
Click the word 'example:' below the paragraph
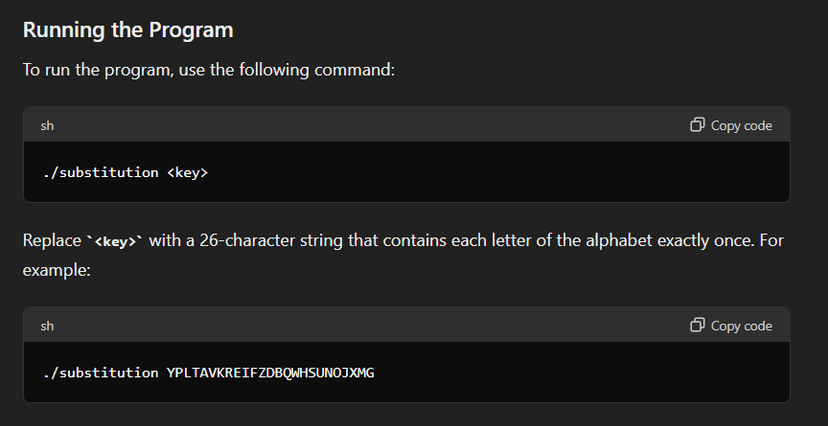(x=57, y=270)
